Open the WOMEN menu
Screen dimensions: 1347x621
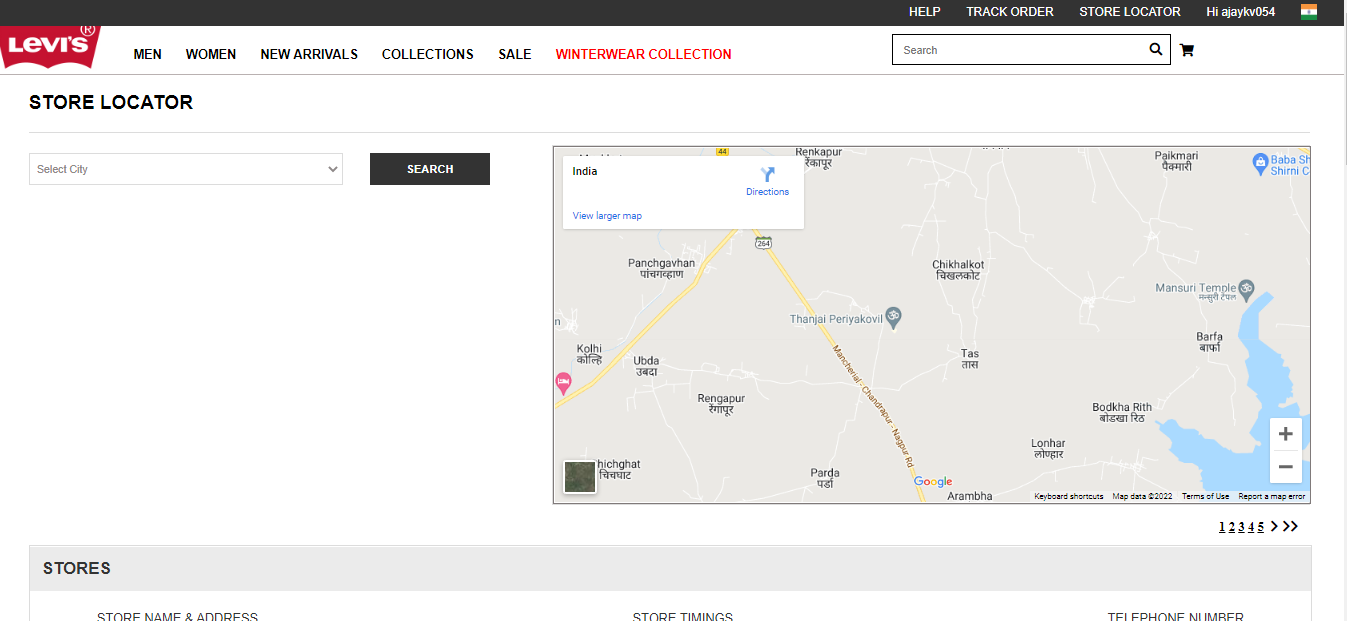coord(211,54)
